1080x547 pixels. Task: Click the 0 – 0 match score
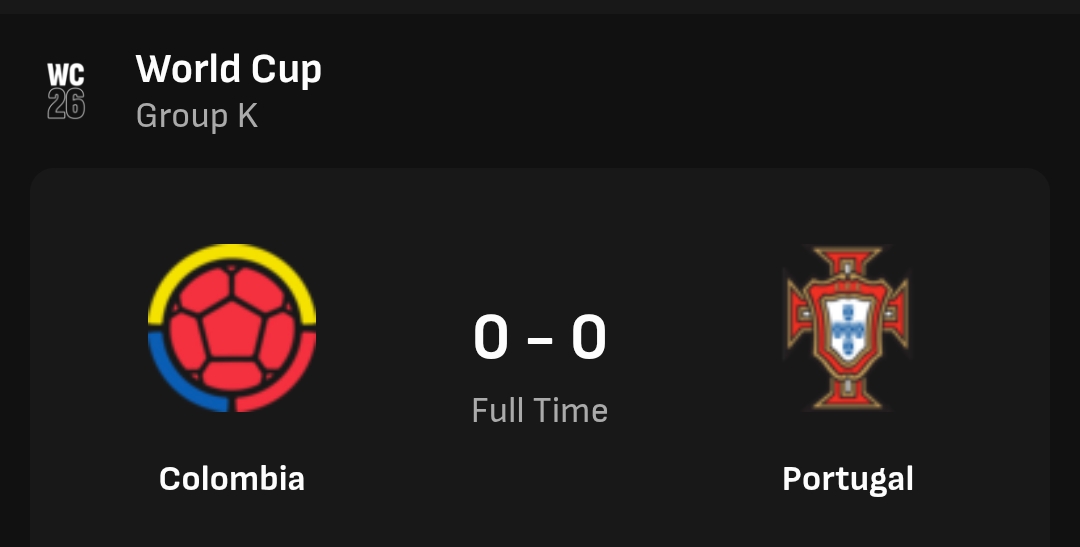point(540,338)
